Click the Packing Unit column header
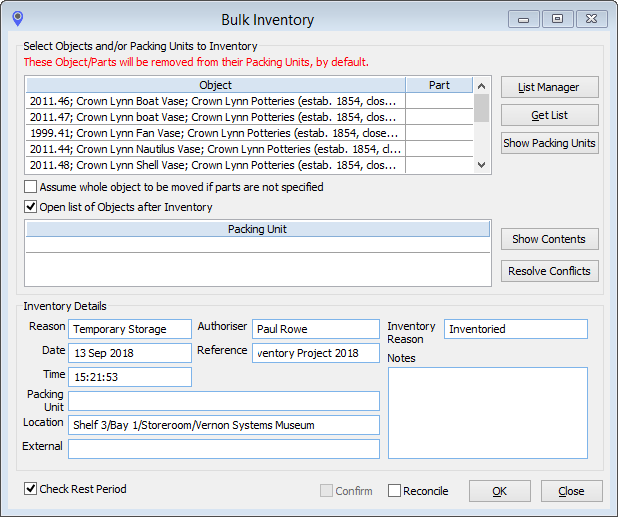This screenshot has width=618, height=517. pyautogui.click(x=258, y=229)
